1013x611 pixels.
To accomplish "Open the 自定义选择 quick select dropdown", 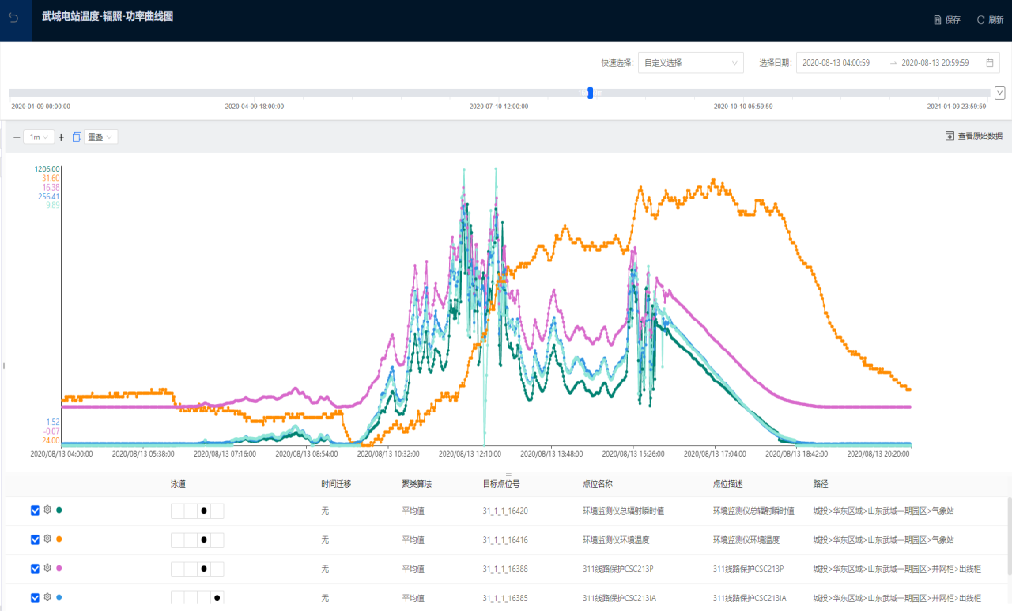I will [x=691, y=63].
